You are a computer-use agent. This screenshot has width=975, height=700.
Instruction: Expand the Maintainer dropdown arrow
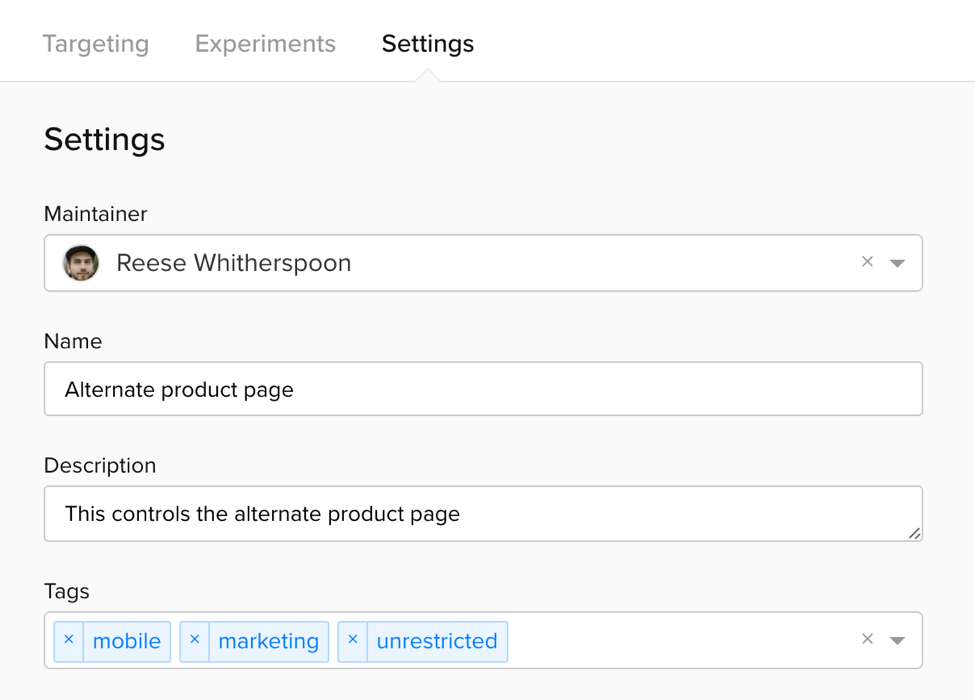(898, 263)
